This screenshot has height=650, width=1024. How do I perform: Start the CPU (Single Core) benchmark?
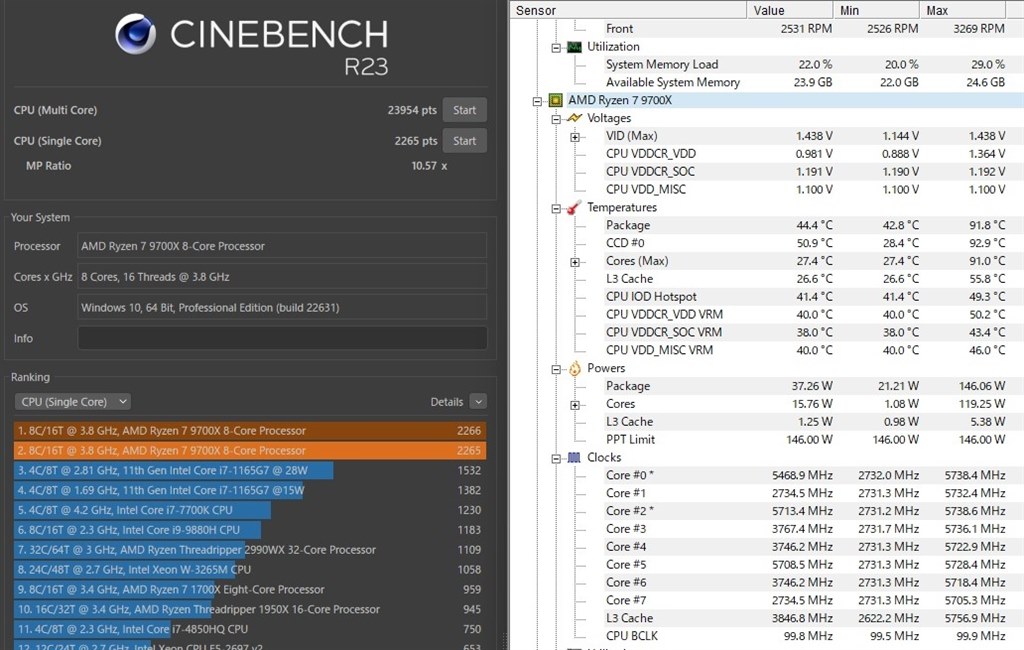click(464, 140)
